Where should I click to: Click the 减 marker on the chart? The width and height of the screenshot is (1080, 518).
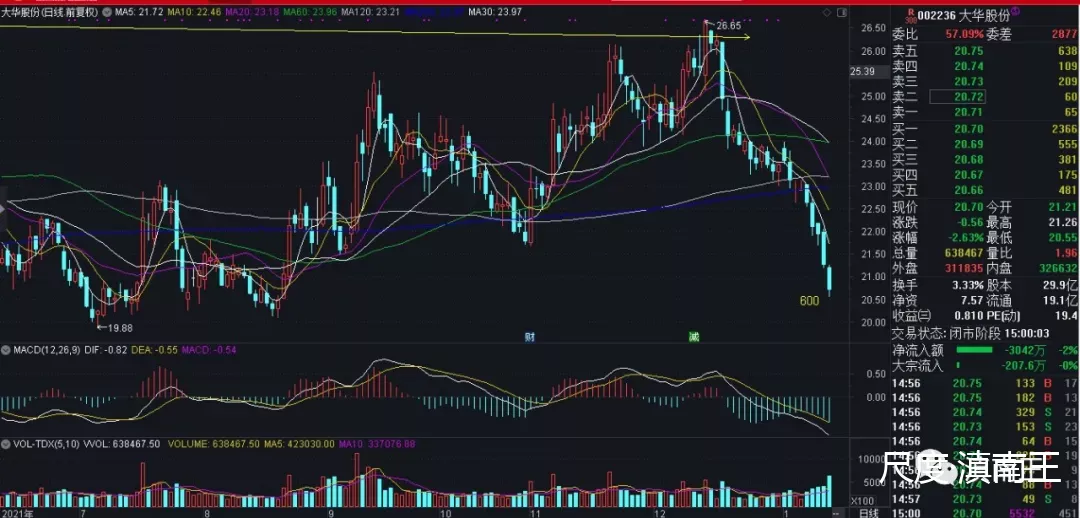(693, 337)
